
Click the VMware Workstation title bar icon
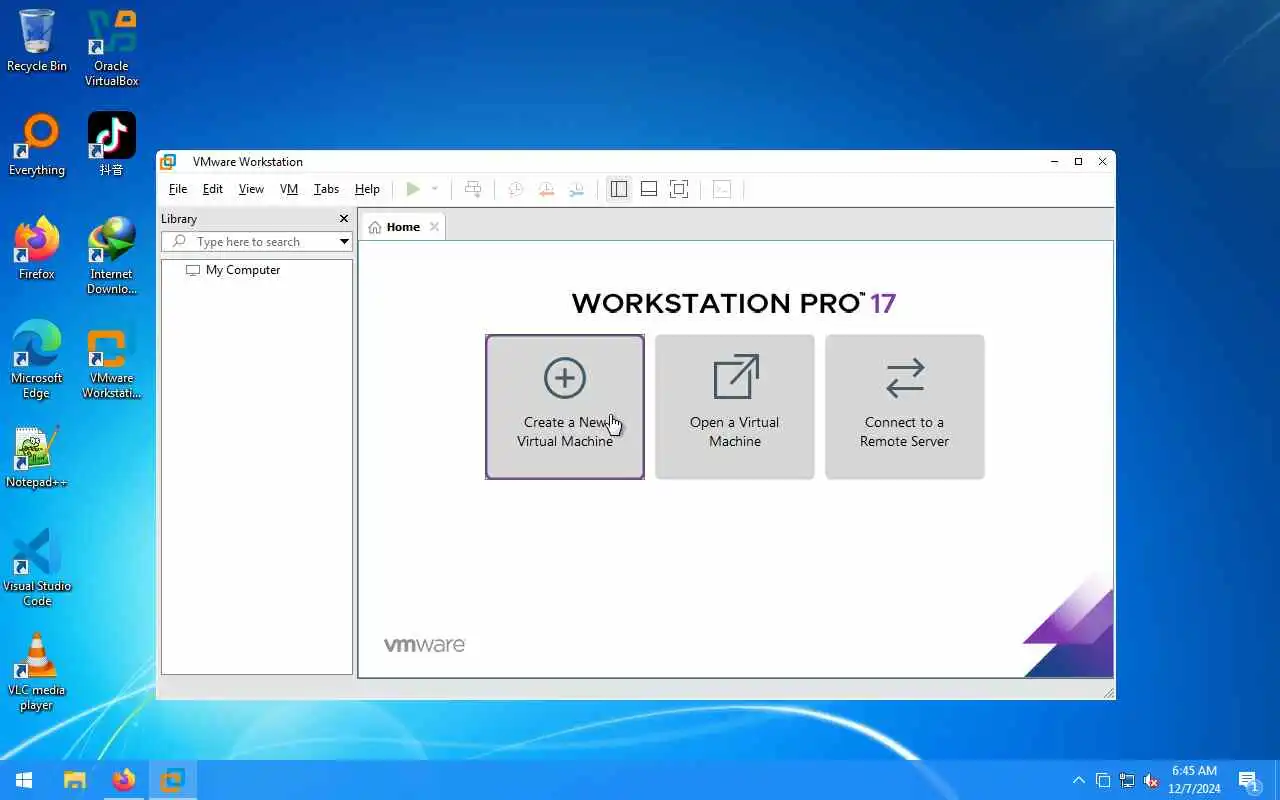[169, 162]
